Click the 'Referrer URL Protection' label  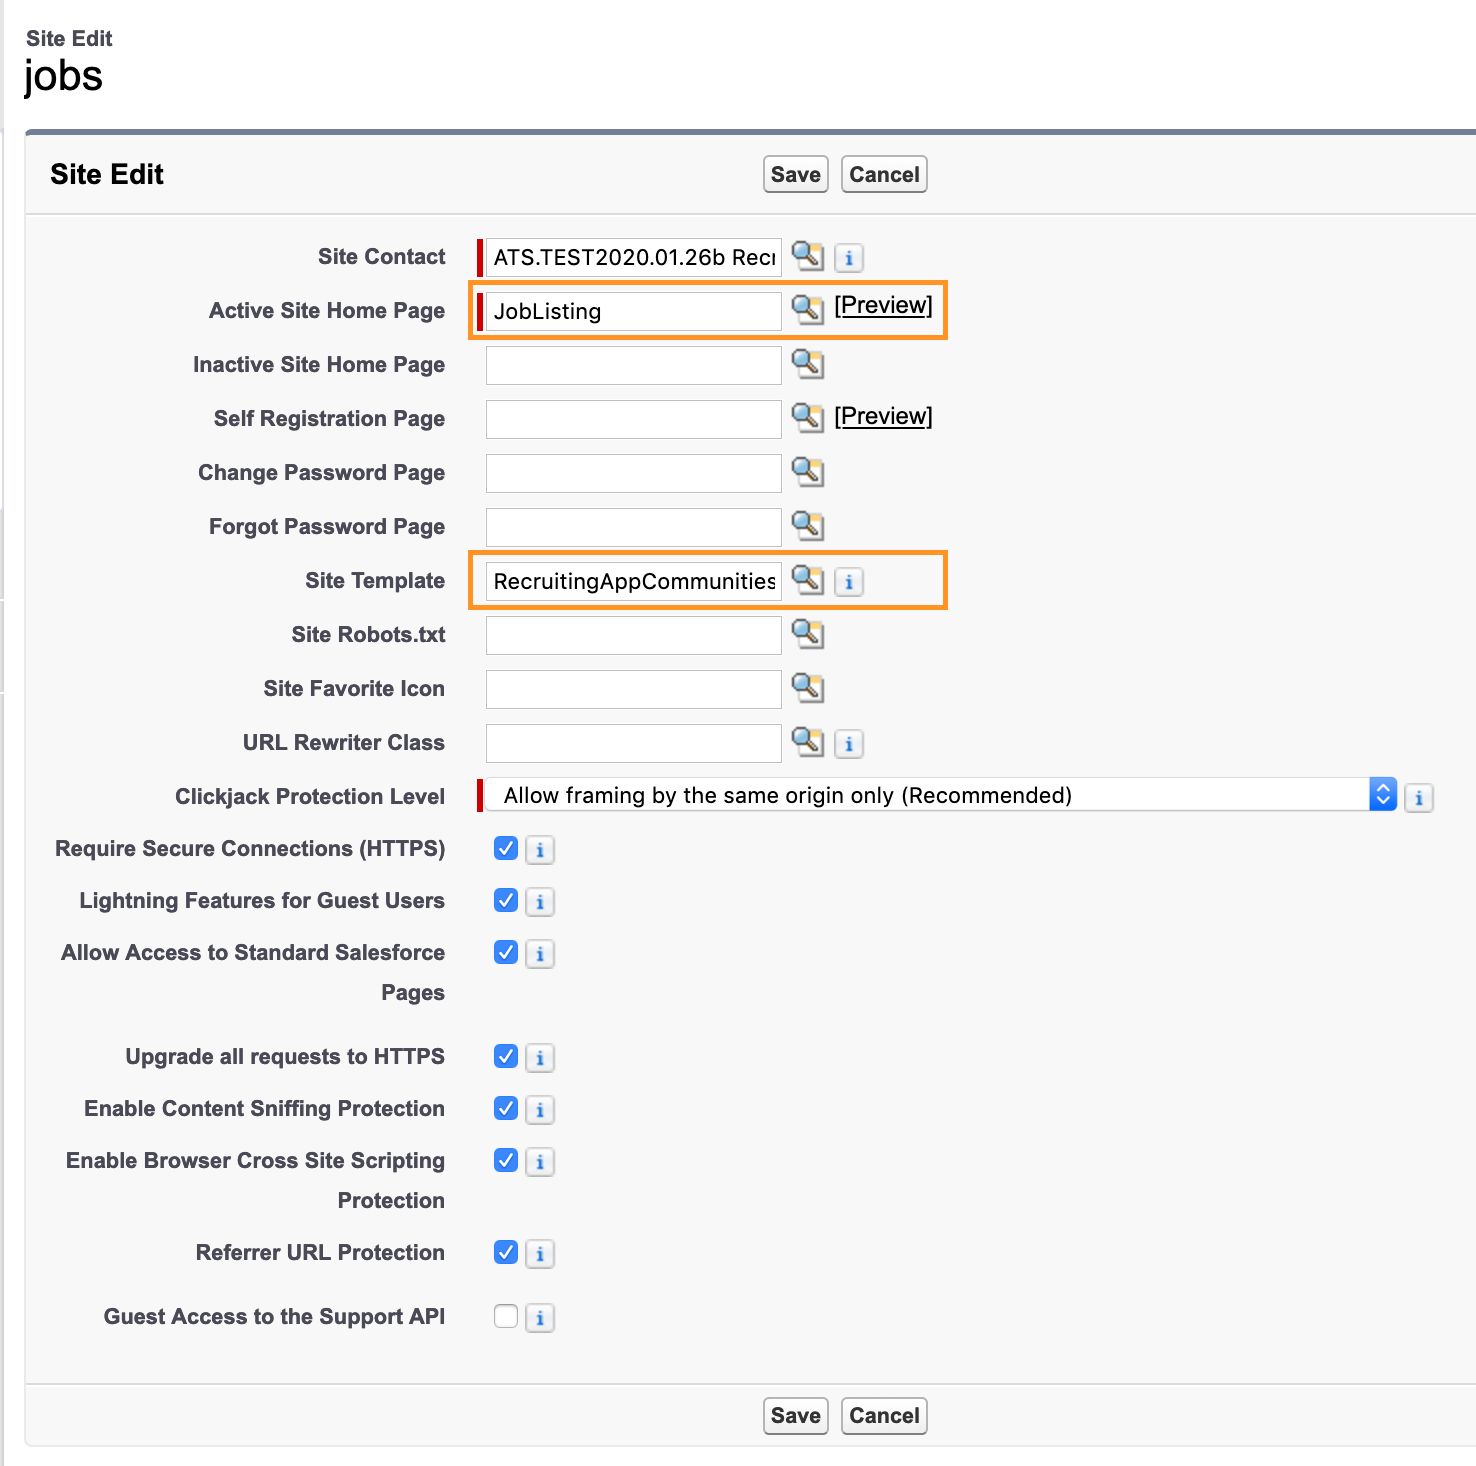pyautogui.click(x=320, y=1252)
